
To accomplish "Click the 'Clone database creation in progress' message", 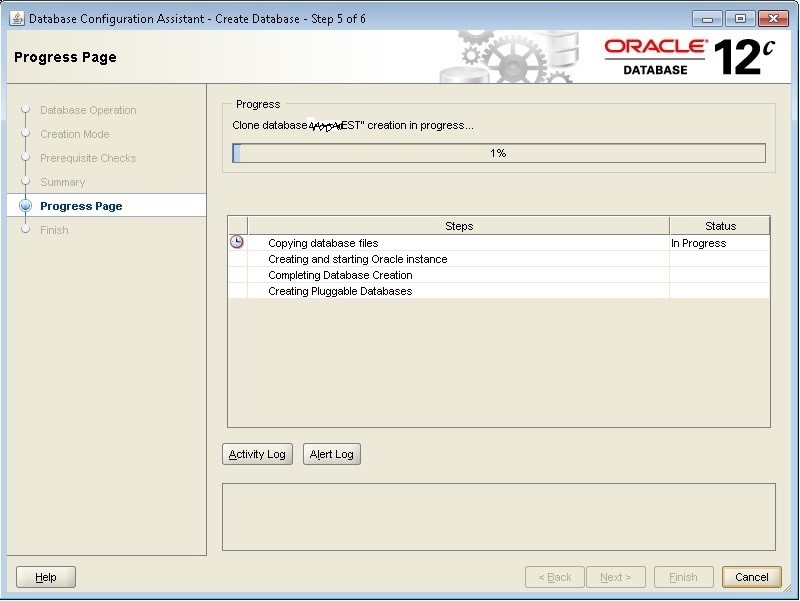I will (x=353, y=126).
